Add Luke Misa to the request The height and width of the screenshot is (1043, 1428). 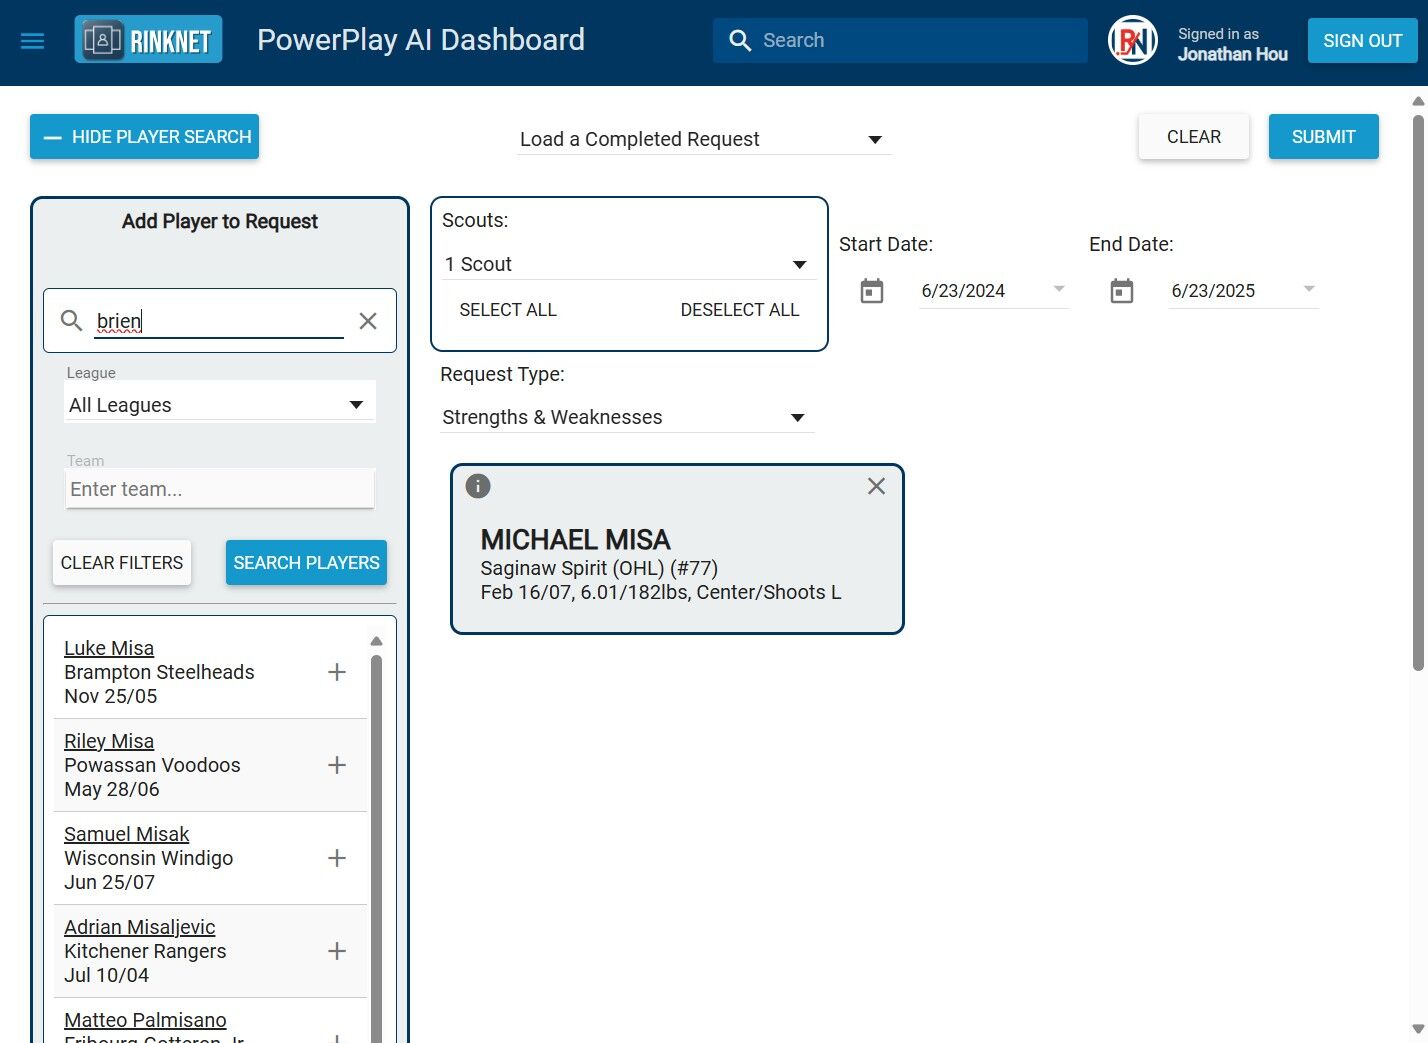(x=337, y=672)
